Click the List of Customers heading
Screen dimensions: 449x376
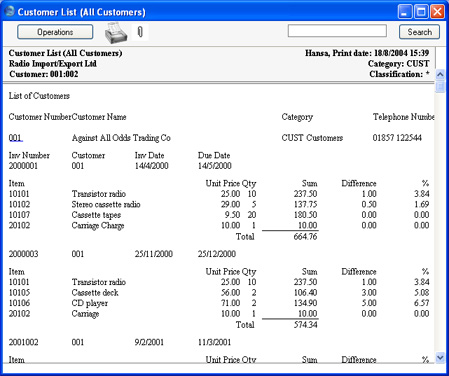39,96
